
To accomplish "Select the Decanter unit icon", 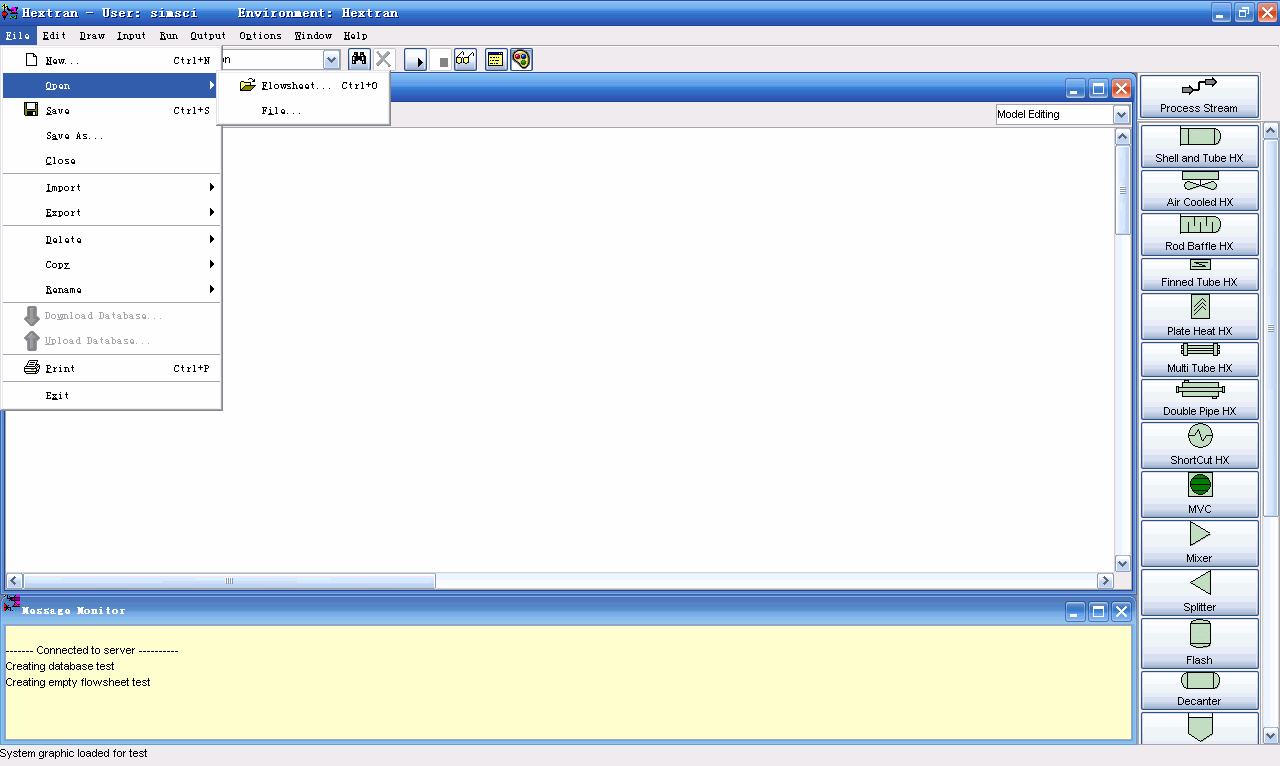I will tap(1199, 690).
